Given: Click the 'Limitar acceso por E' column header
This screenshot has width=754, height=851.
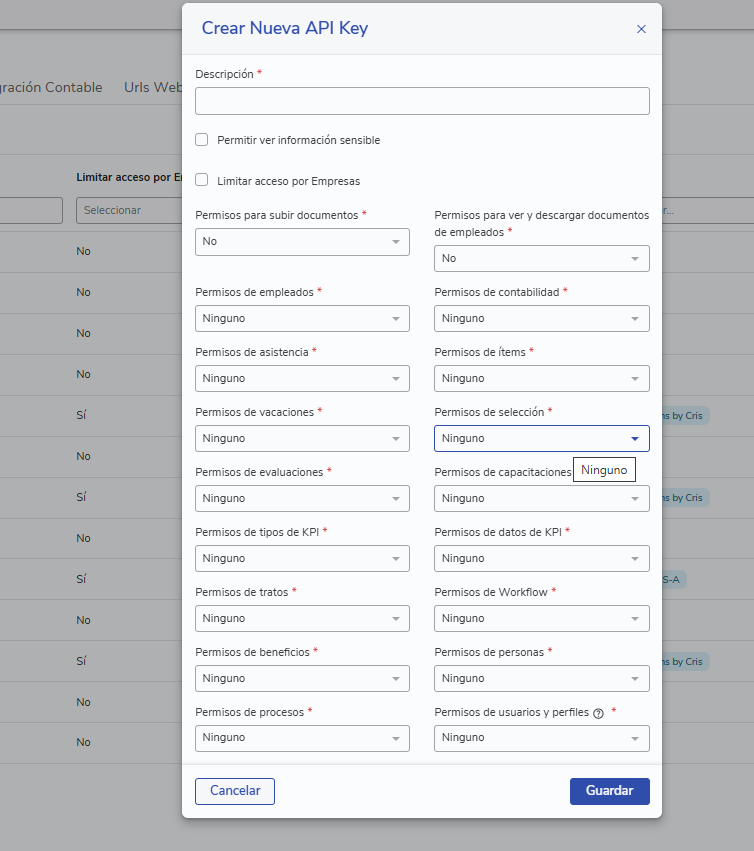Looking at the screenshot, I should click(x=129, y=177).
